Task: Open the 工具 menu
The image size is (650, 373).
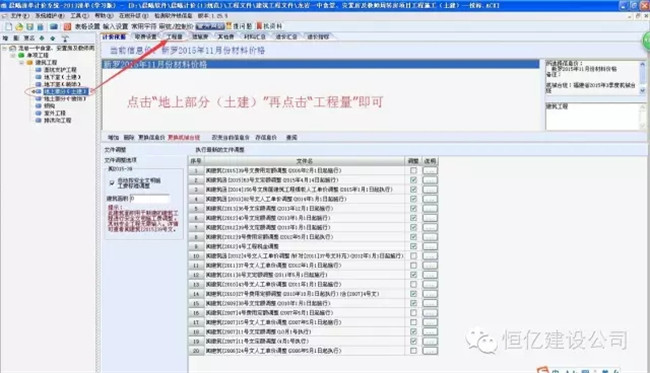Action: click(x=79, y=16)
